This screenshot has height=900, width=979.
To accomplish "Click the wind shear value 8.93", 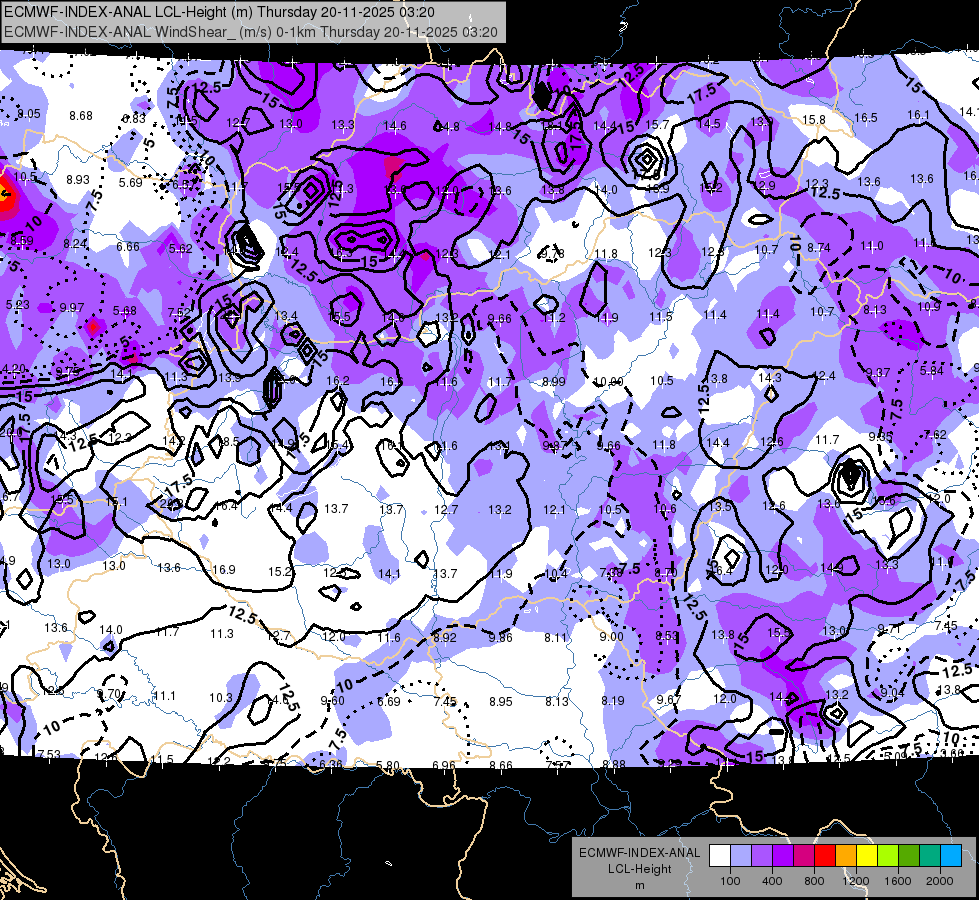I will pos(78,180).
